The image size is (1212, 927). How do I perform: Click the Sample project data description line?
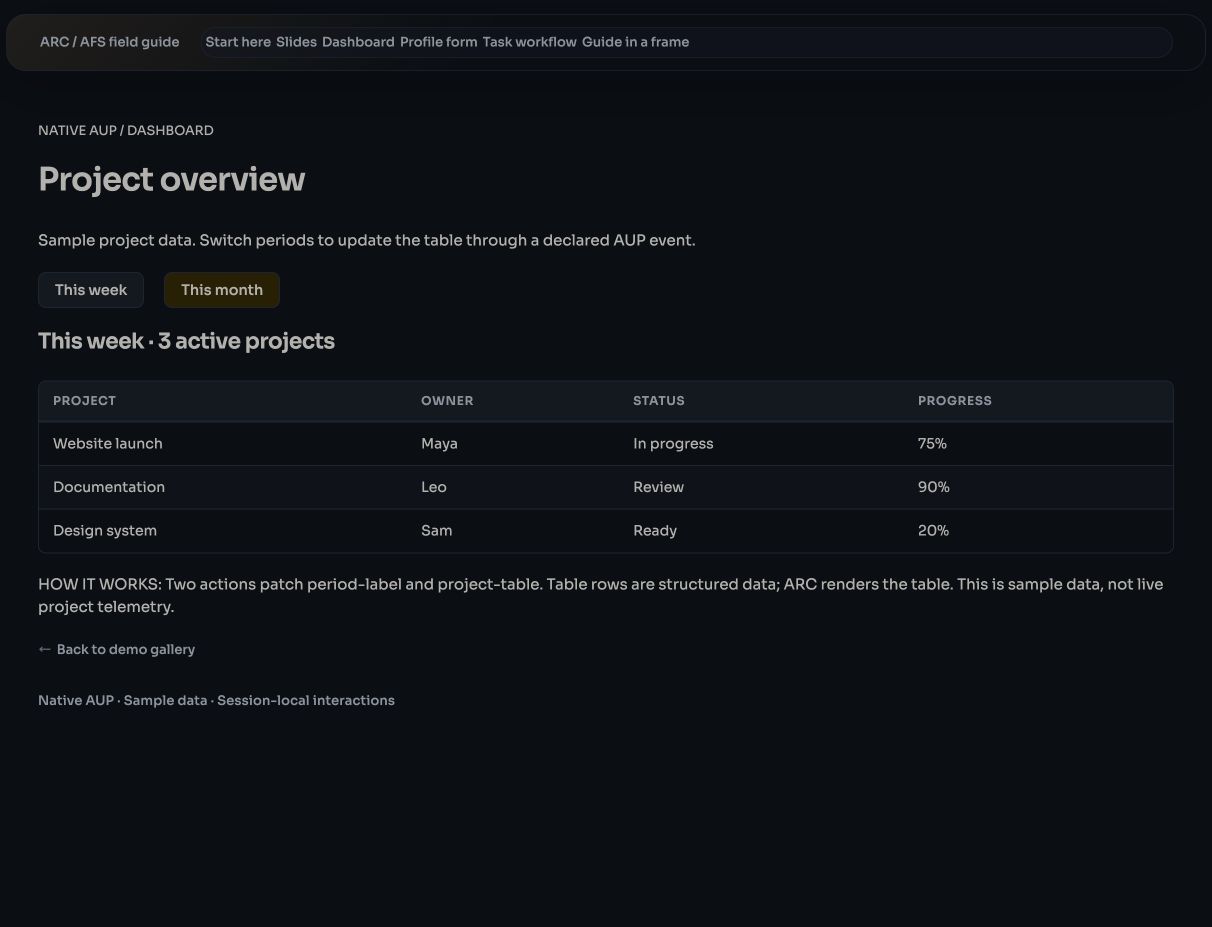[x=367, y=241]
